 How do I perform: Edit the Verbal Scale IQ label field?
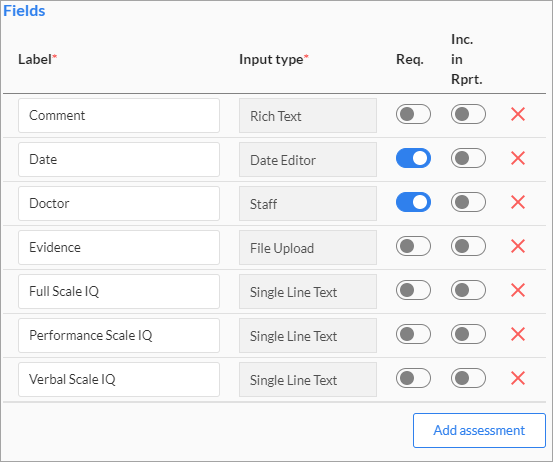pos(119,379)
